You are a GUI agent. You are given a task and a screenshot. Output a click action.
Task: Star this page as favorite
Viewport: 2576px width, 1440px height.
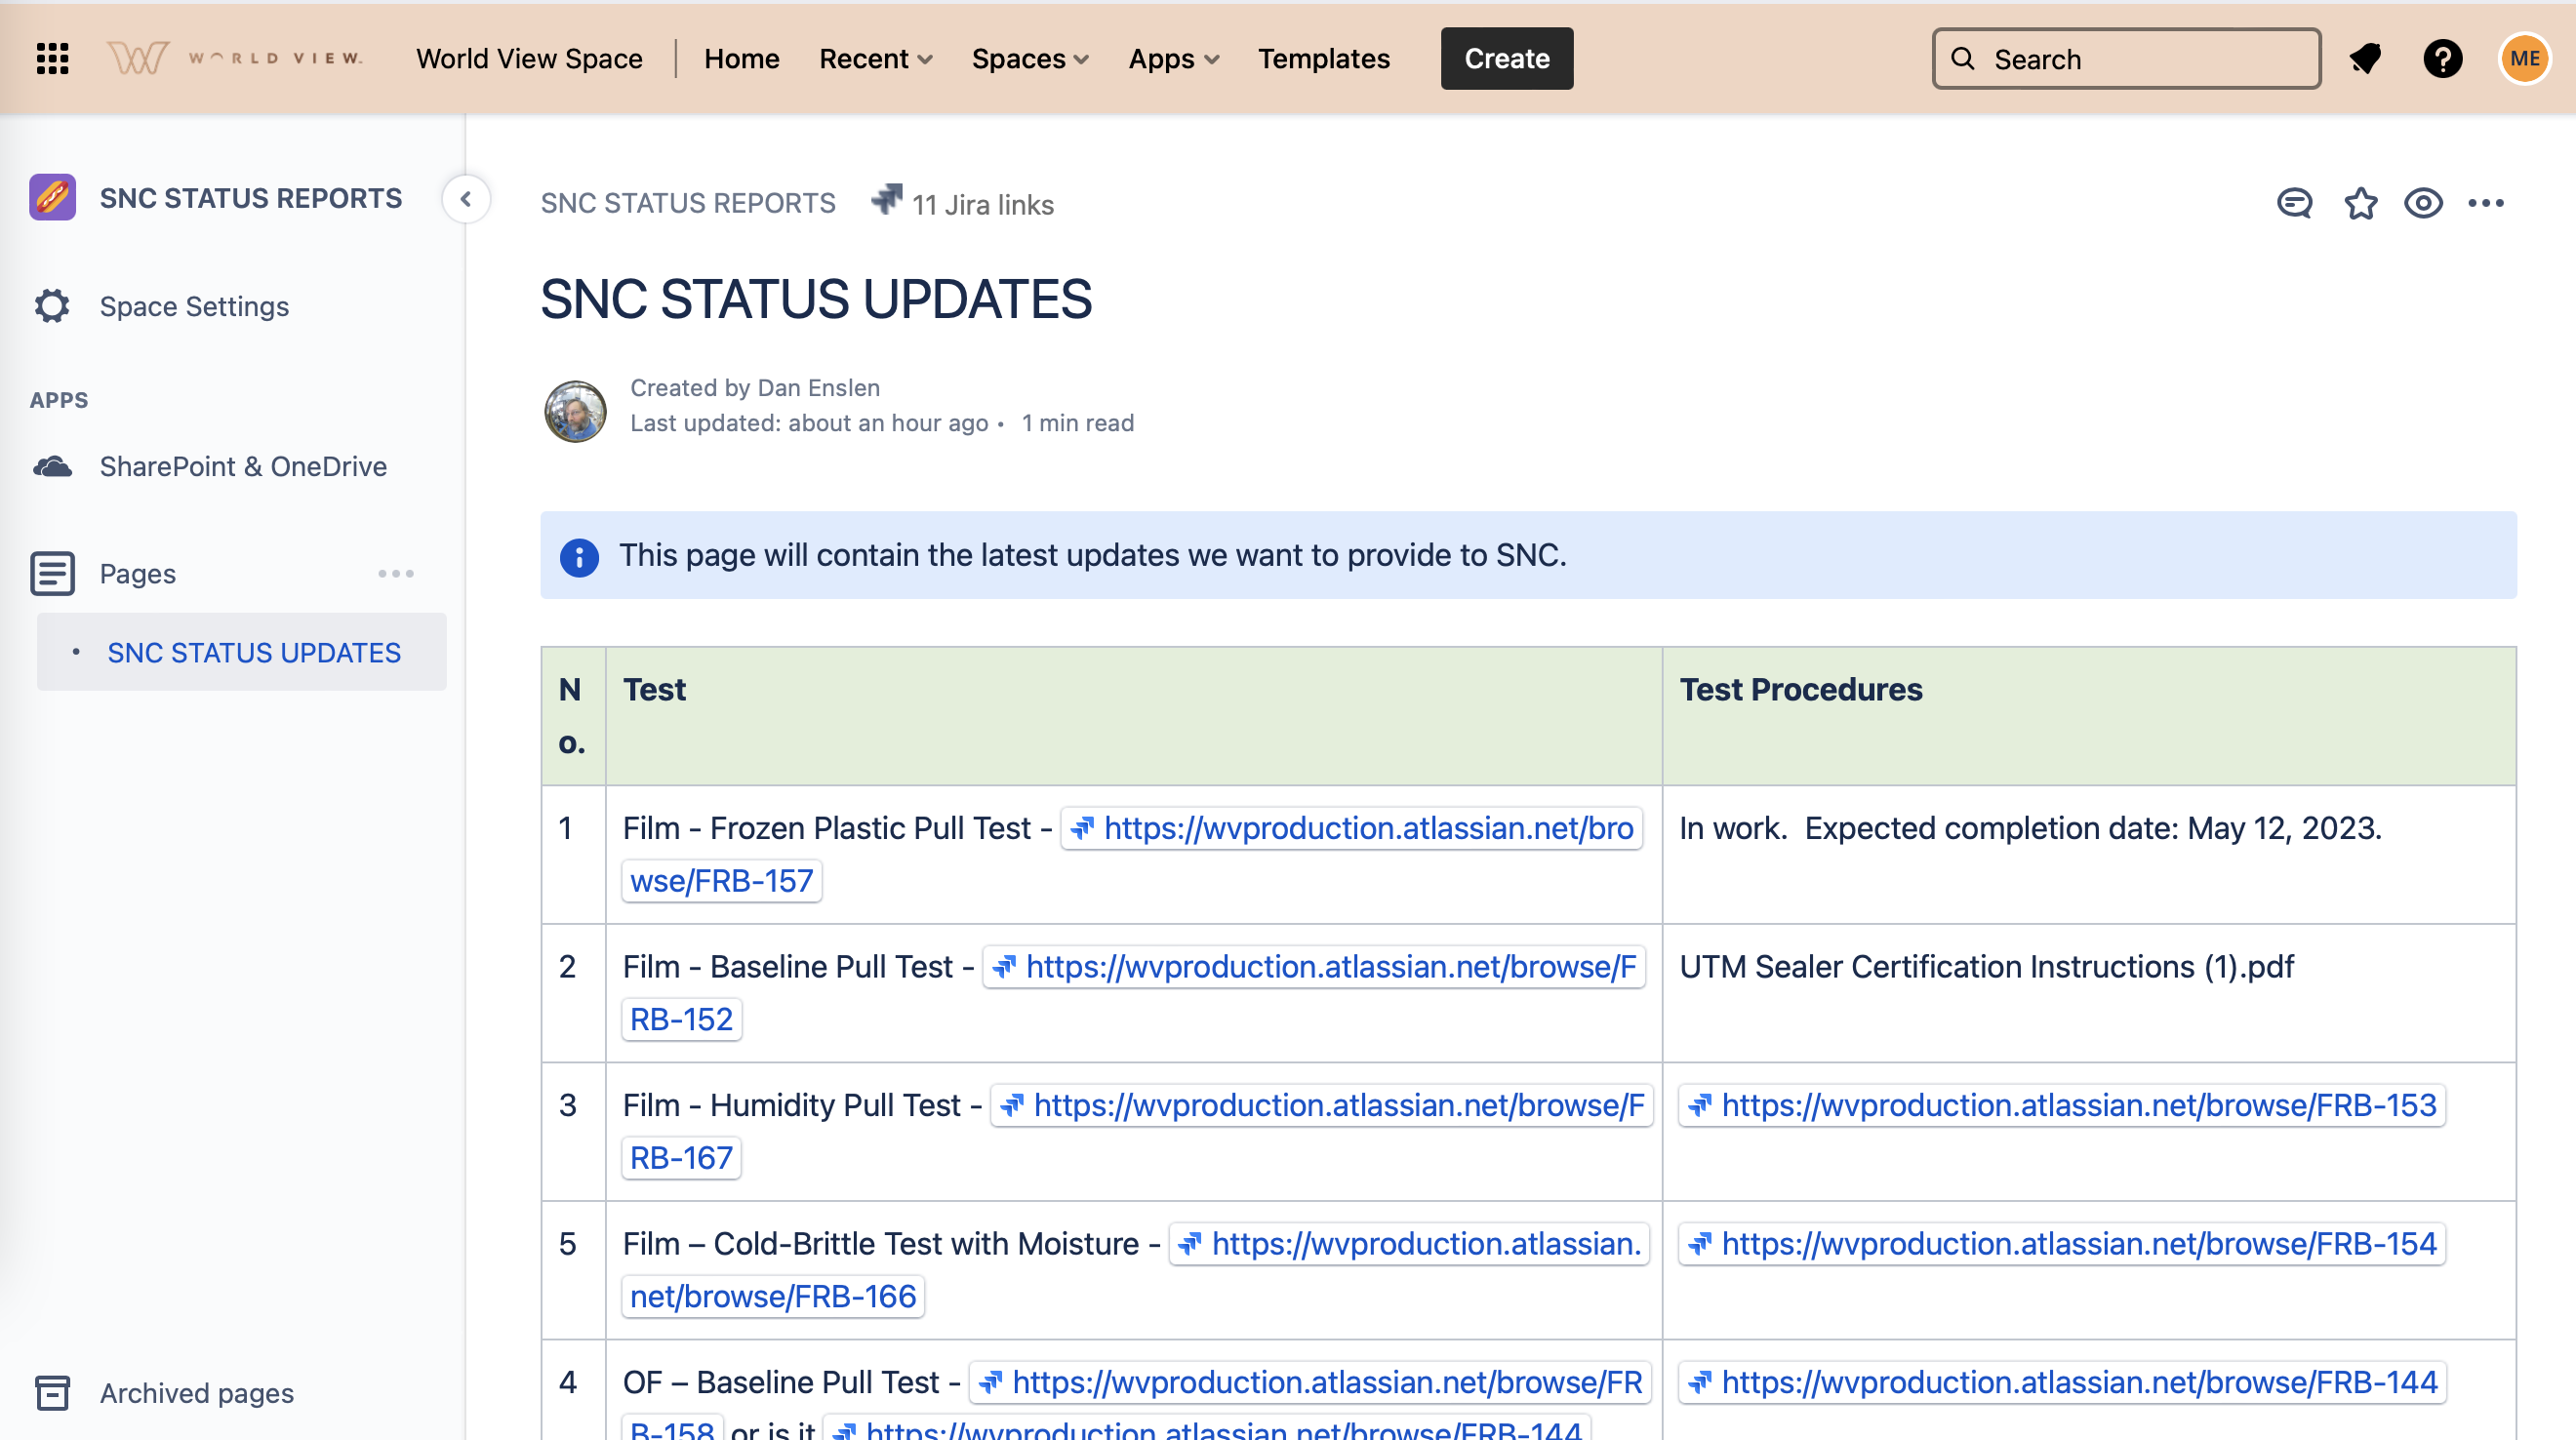pyautogui.click(x=2360, y=203)
